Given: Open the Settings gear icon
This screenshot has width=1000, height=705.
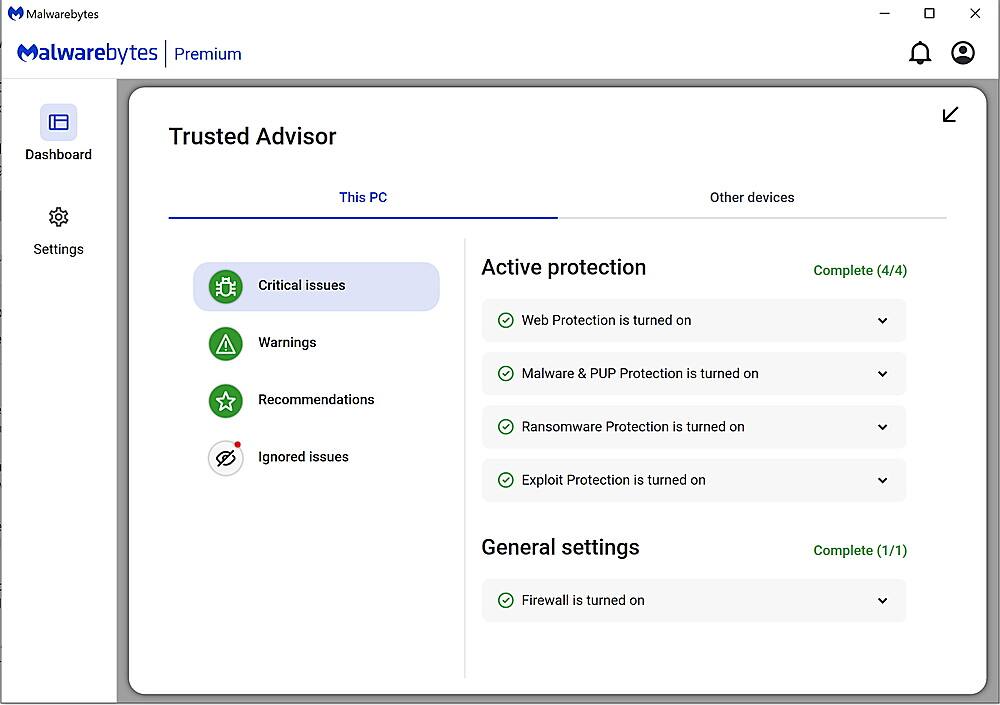Looking at the screenshot, I should tap(58, 217).
